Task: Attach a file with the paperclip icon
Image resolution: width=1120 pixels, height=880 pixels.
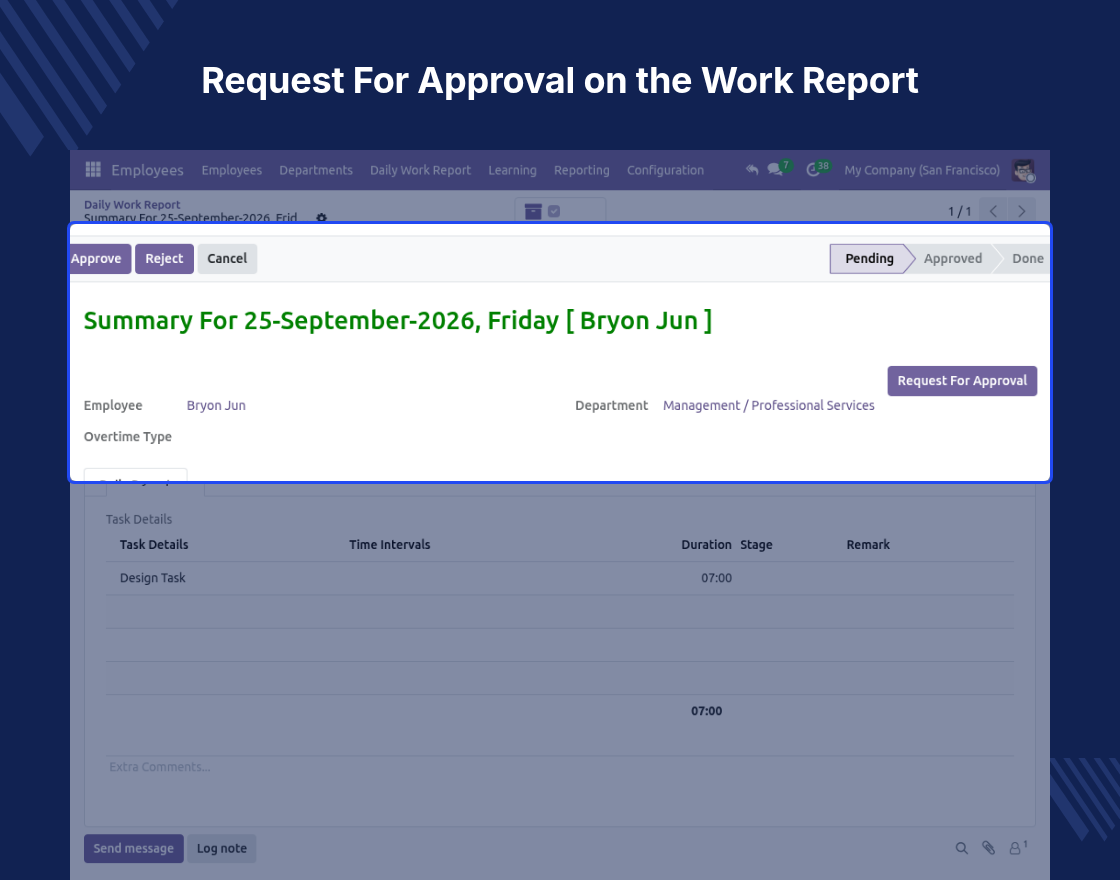Action: tap(989, 848)
